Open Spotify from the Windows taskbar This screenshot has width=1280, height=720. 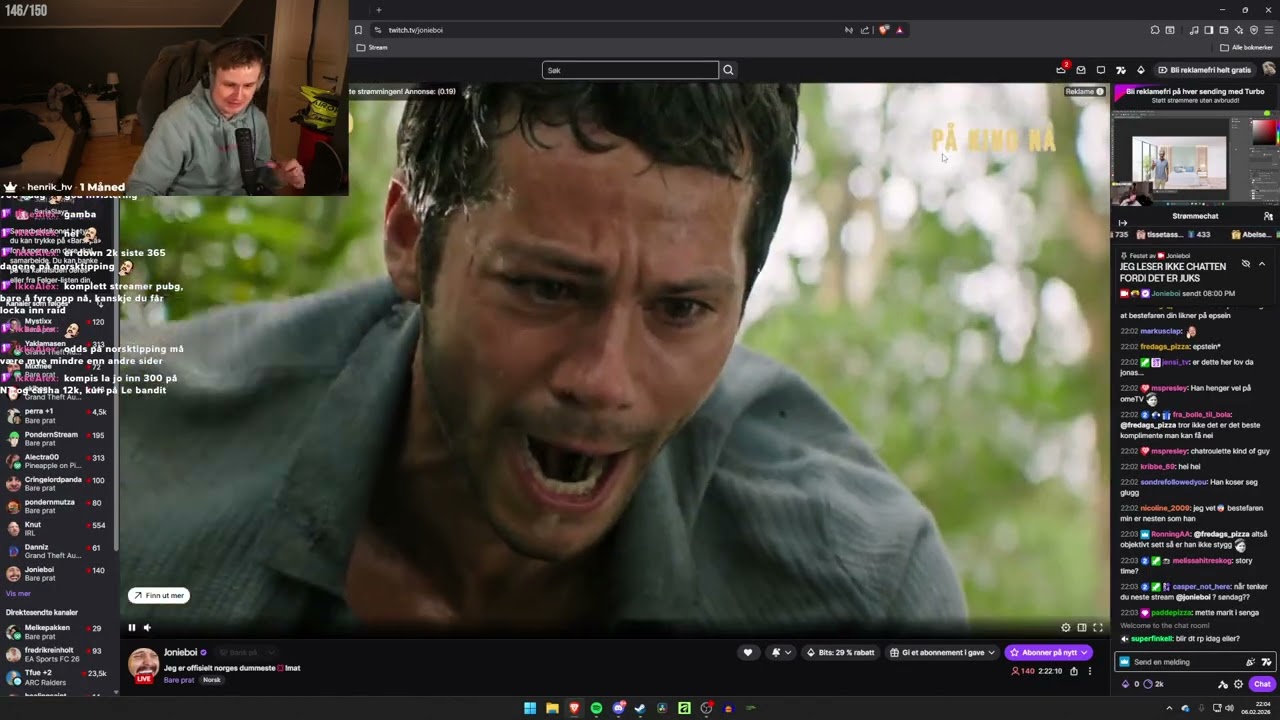click(x=596, y=708)
